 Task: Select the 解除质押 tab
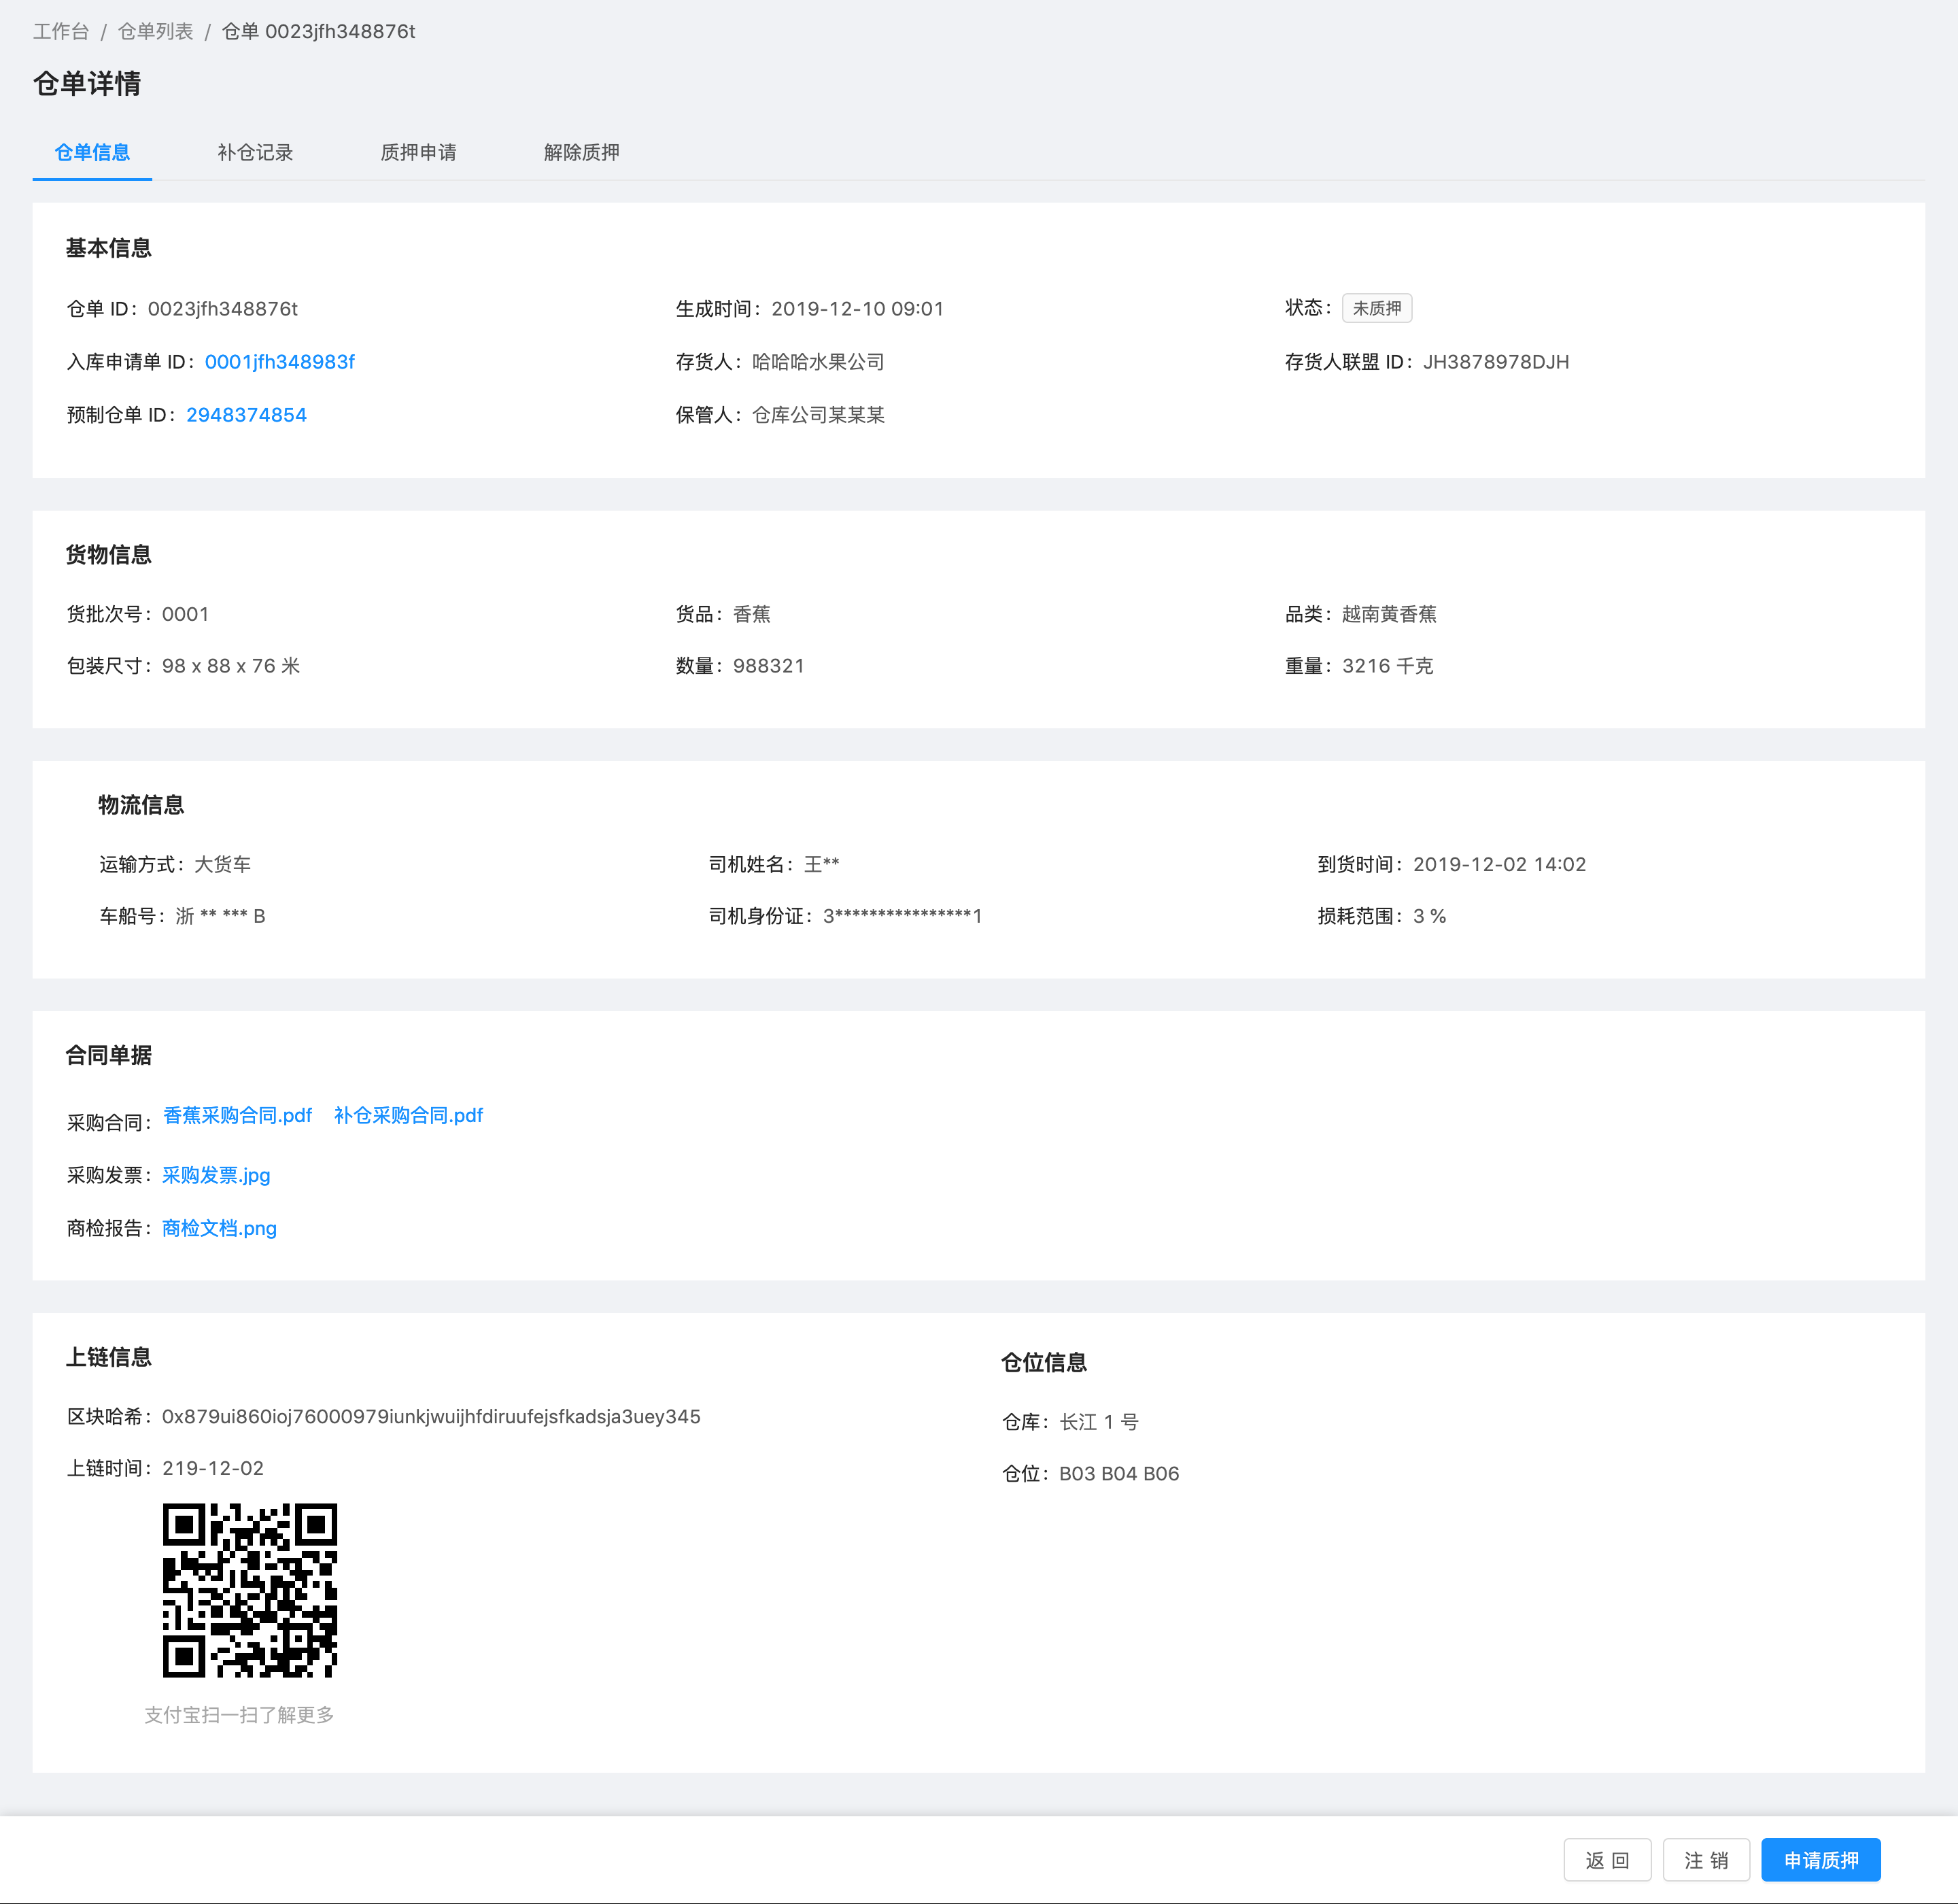click(x=581, y=152)
